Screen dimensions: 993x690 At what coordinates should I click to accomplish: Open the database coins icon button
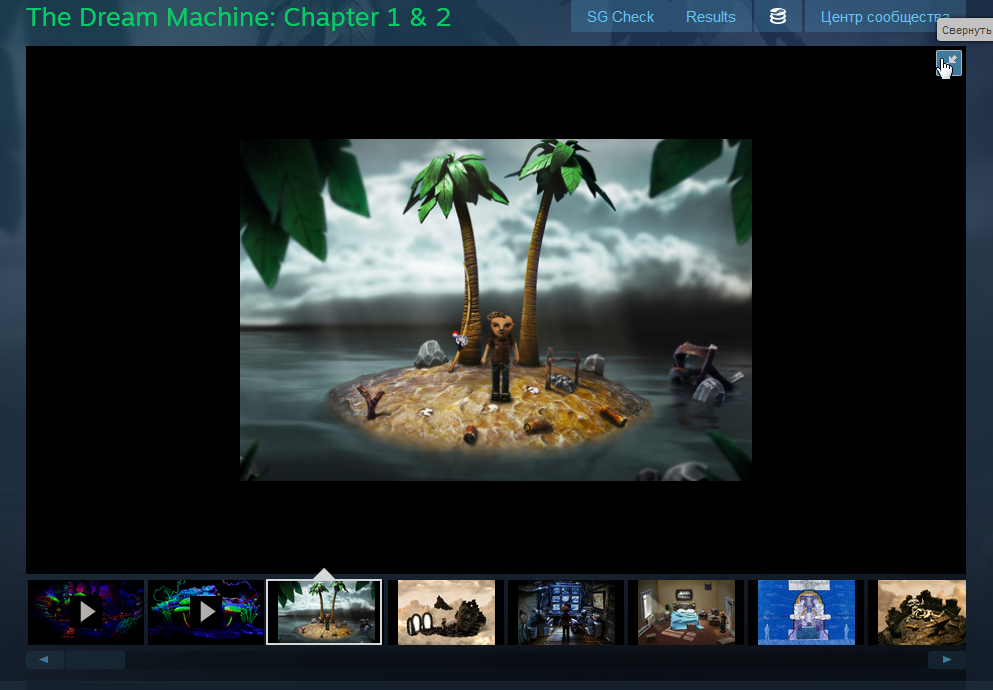point(778,16)
